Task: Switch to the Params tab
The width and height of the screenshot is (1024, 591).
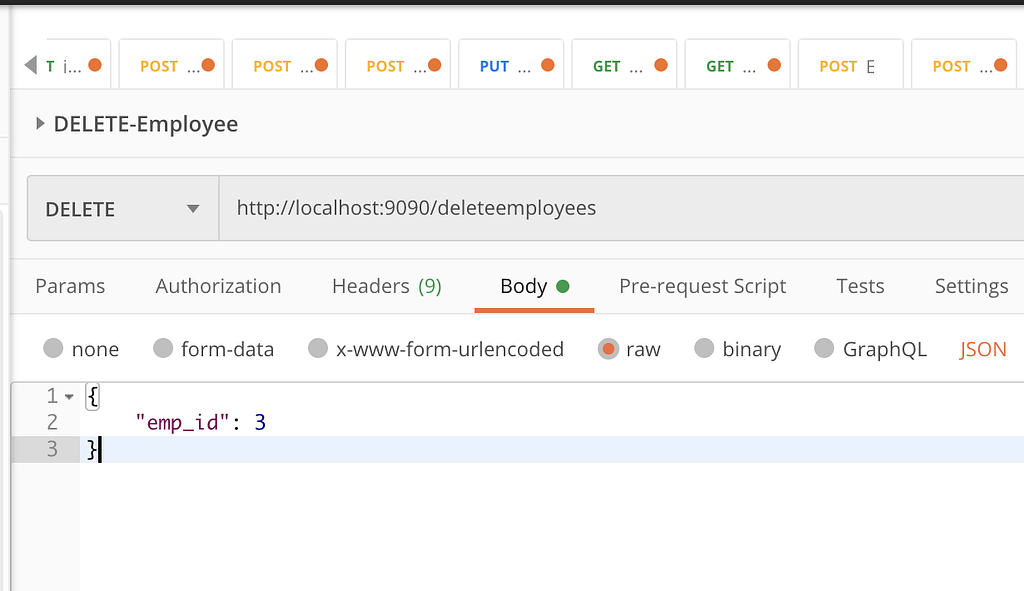Action: [70, 286]
